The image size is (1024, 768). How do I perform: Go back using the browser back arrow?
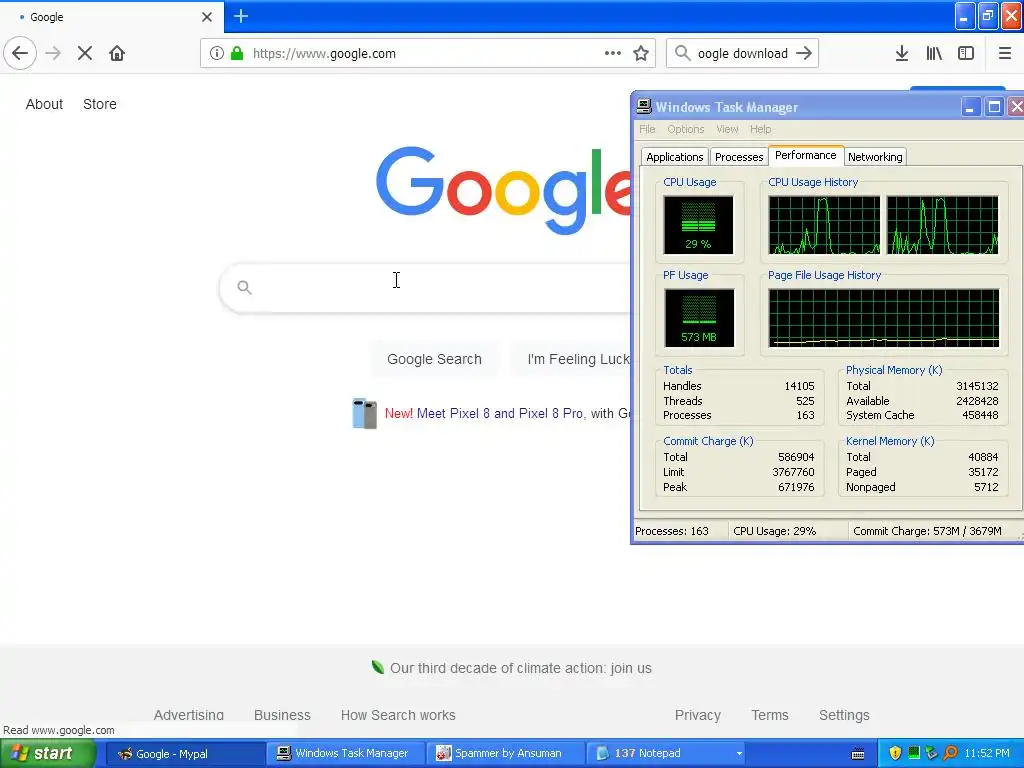20,53
